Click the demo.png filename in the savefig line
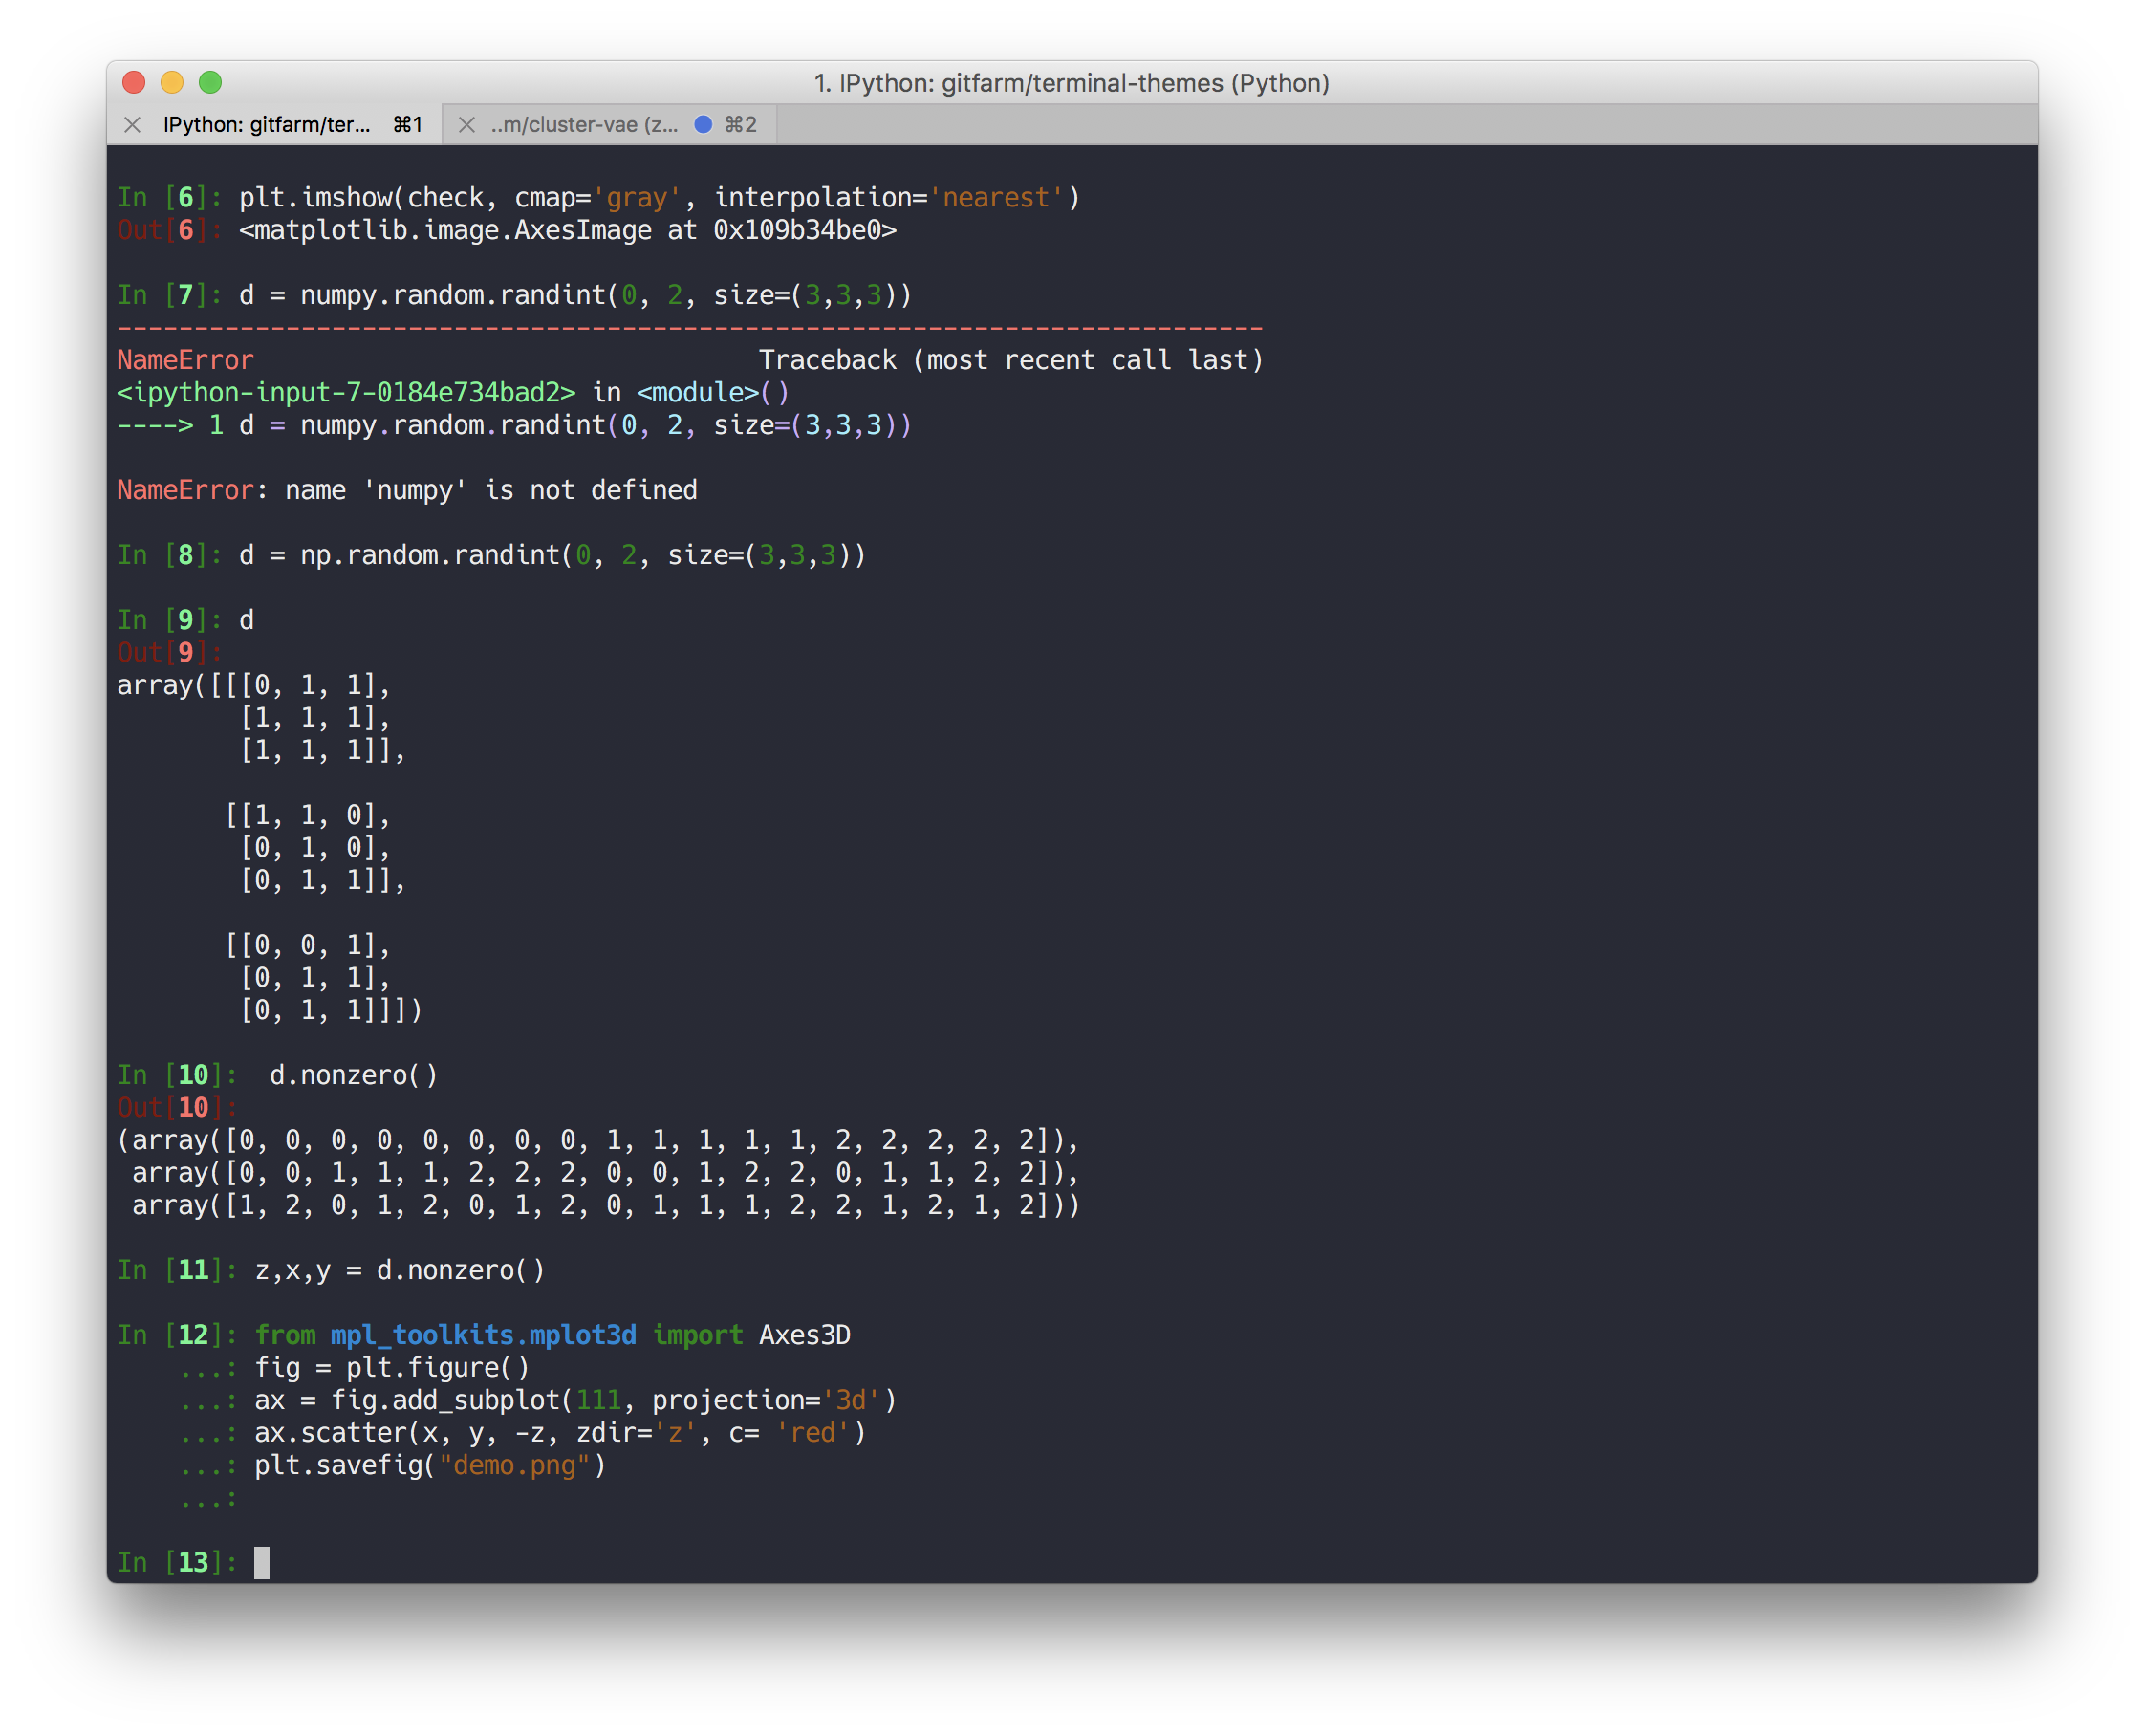The height and width of the screenshot is (1736, 2145). point(513,1466)
